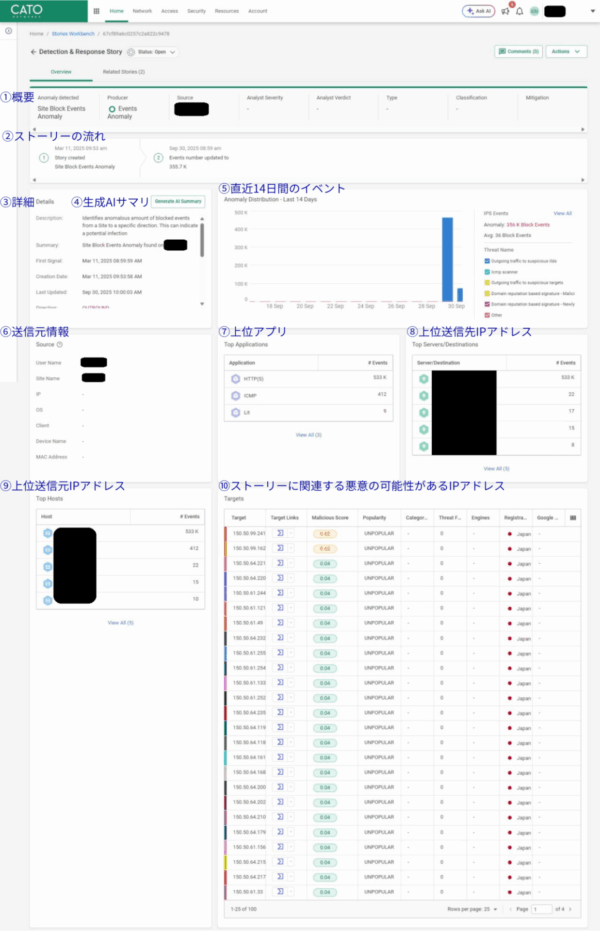Open target link icon for 150.50.99.241
This screenshot has width=600, height=931.
(x=281, y=534)
